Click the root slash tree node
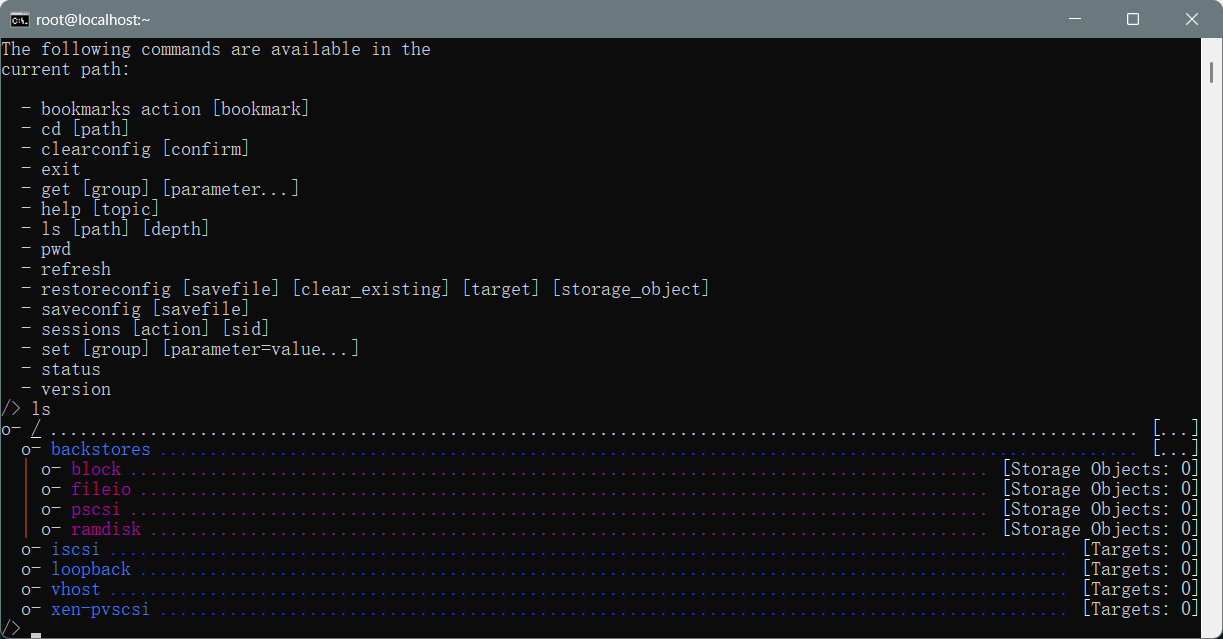Viewport: 1223px width, 639px height. (x=36, y=429)
